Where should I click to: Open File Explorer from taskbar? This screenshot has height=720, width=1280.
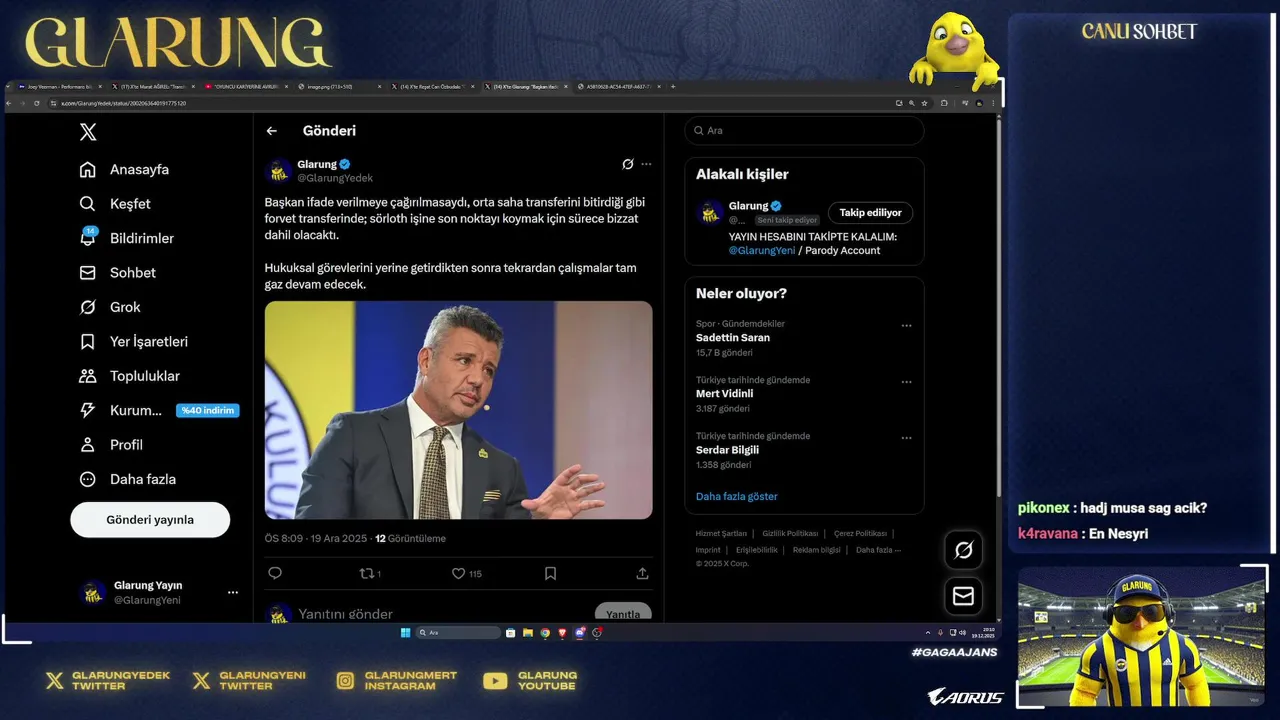(527, 633)
